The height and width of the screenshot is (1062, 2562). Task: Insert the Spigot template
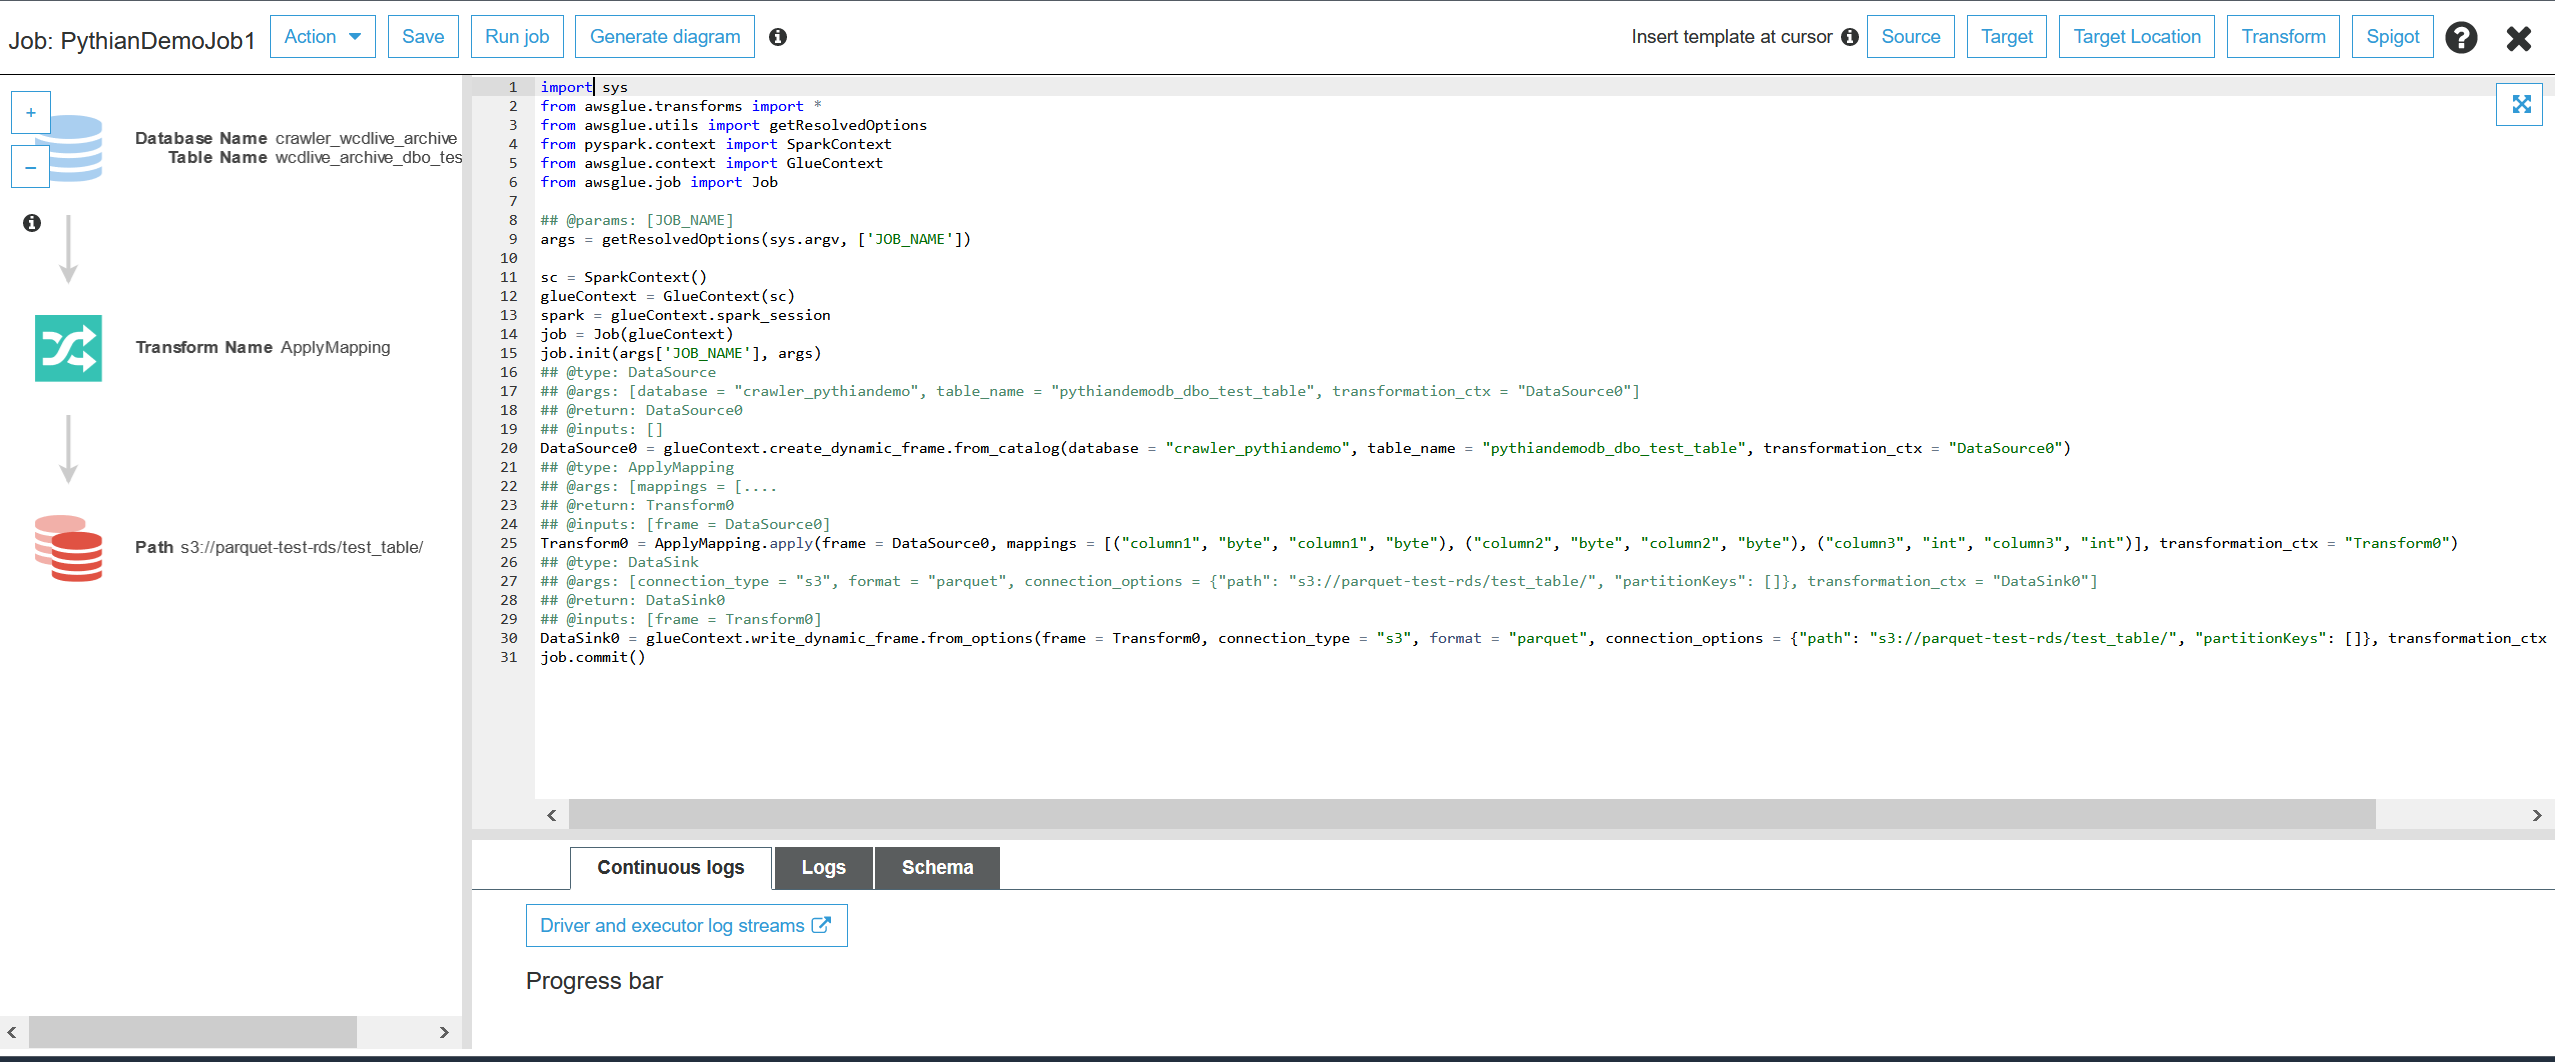point(2392,37)
